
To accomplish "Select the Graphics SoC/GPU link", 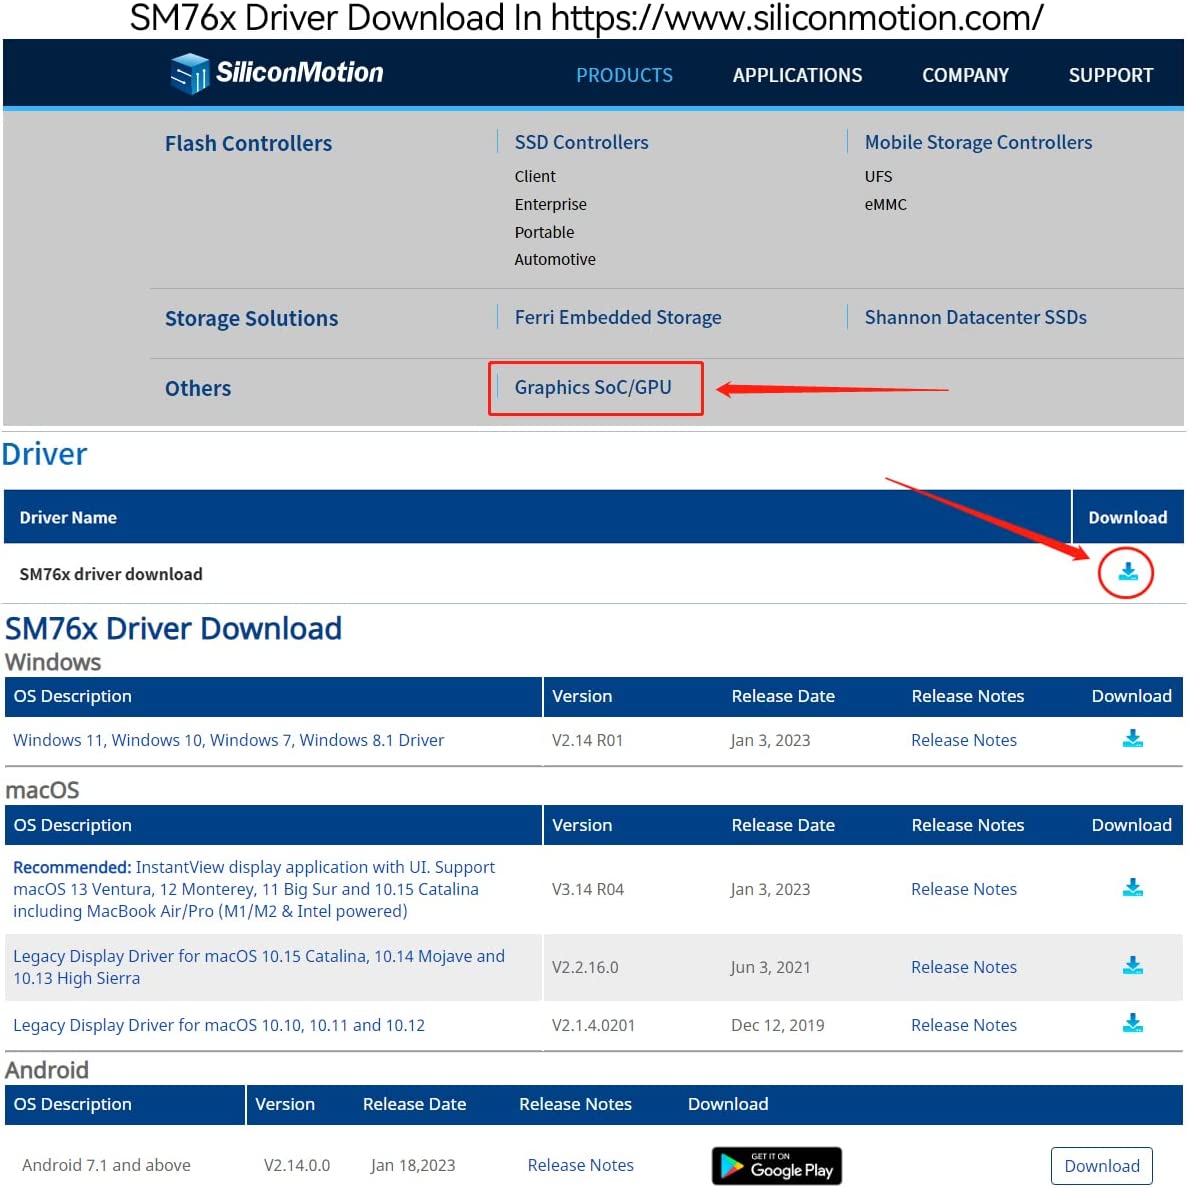I will point(593,388).
